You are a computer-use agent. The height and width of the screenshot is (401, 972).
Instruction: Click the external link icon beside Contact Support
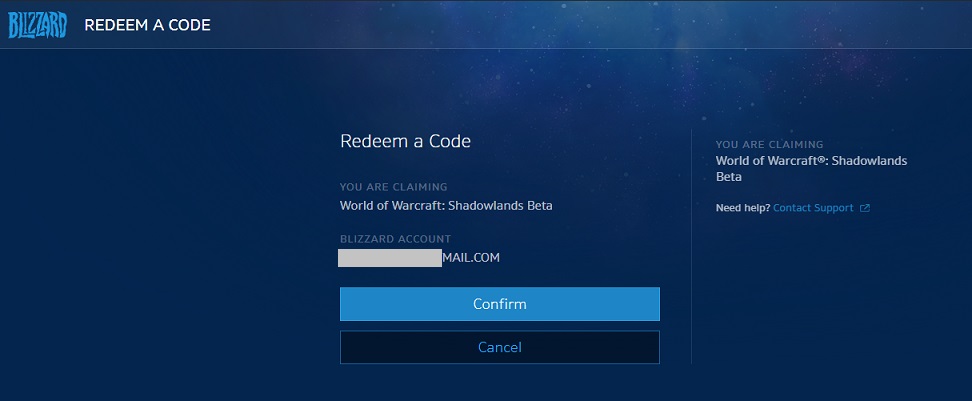[865, 208]
